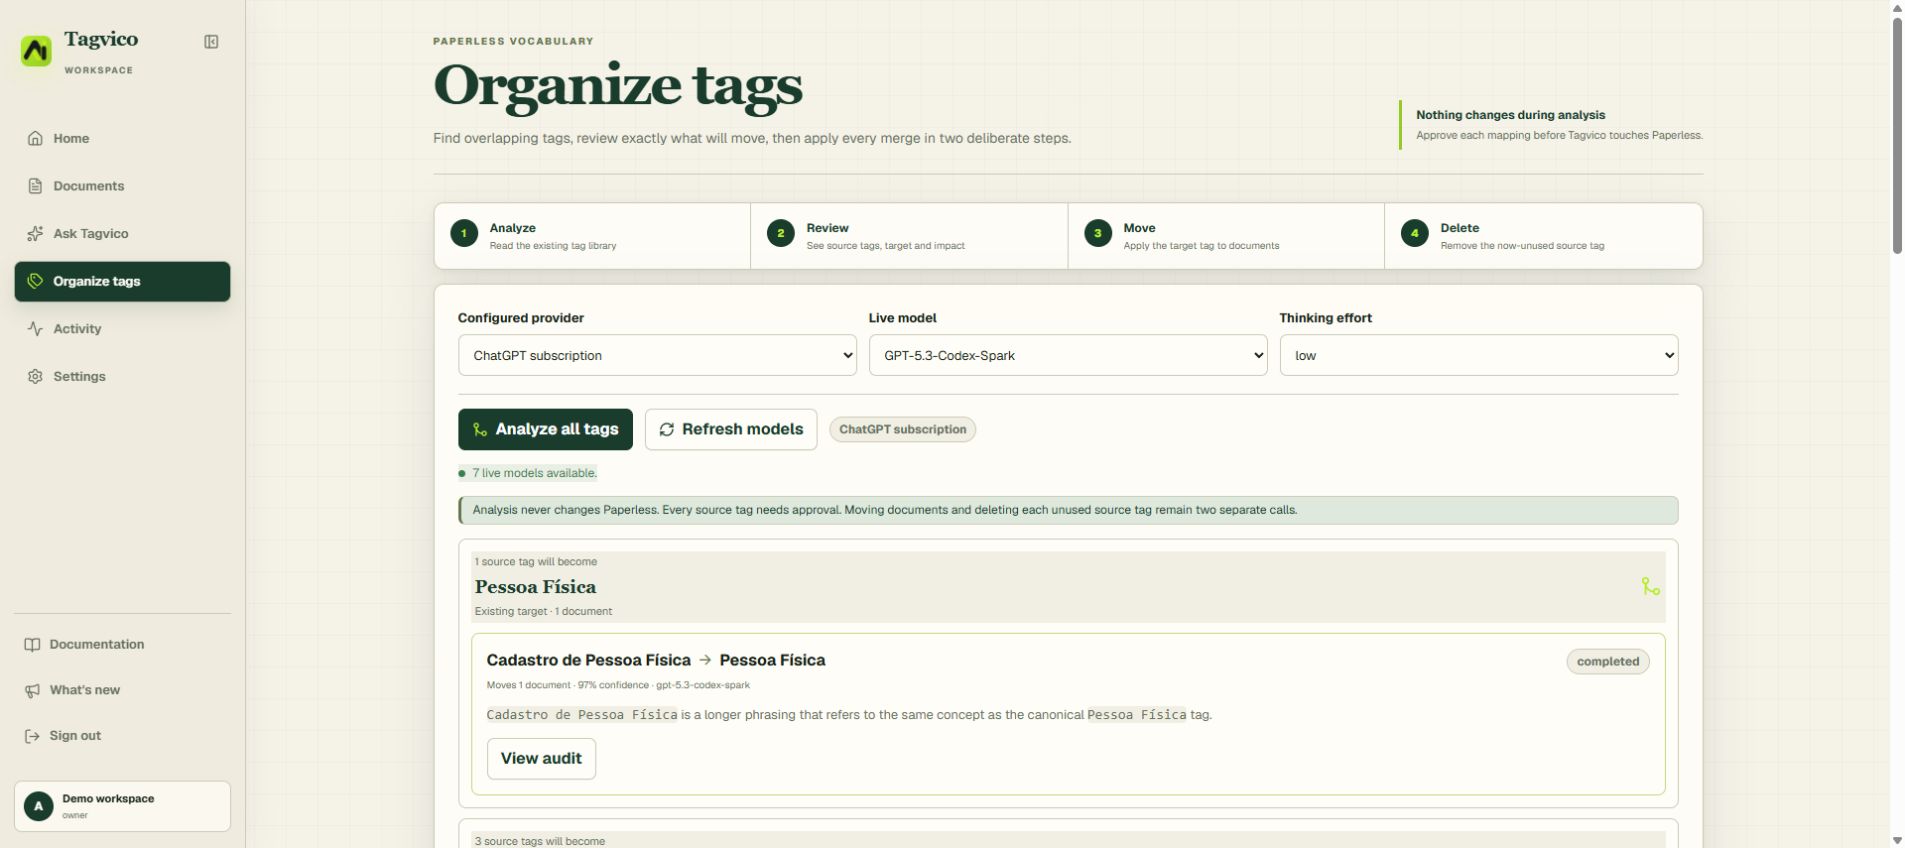The height and width of the screenshot is (848, 1905).
Task: Go to Home in the sidebar
Action: coord(122,138)
